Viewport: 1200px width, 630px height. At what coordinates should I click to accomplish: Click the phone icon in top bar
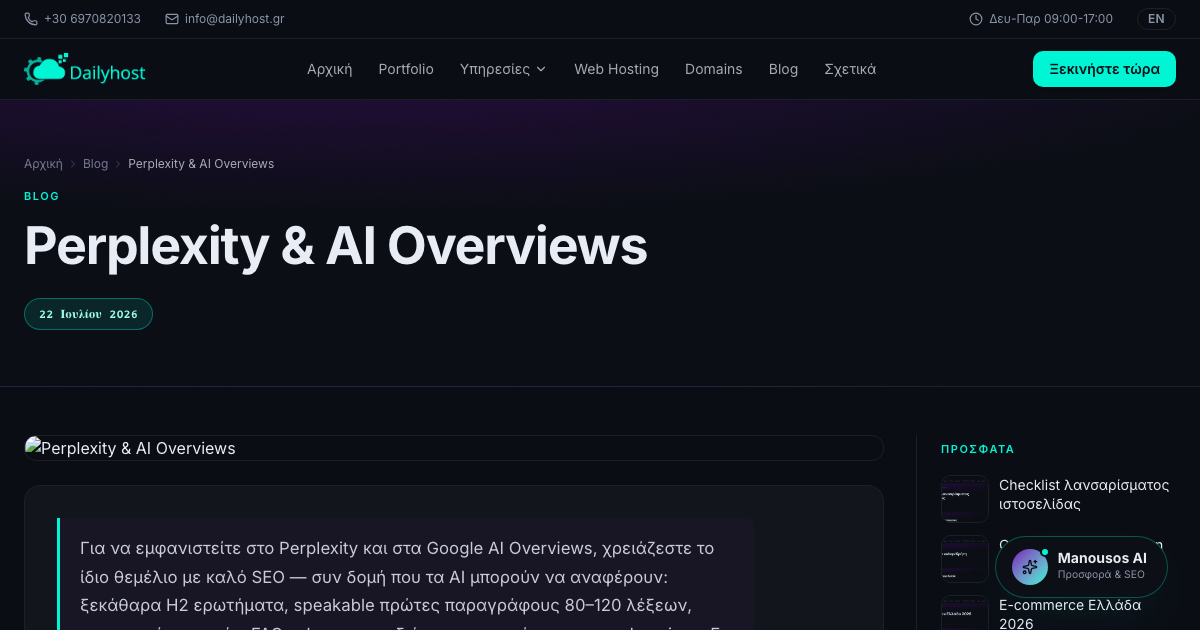(31, 19)
